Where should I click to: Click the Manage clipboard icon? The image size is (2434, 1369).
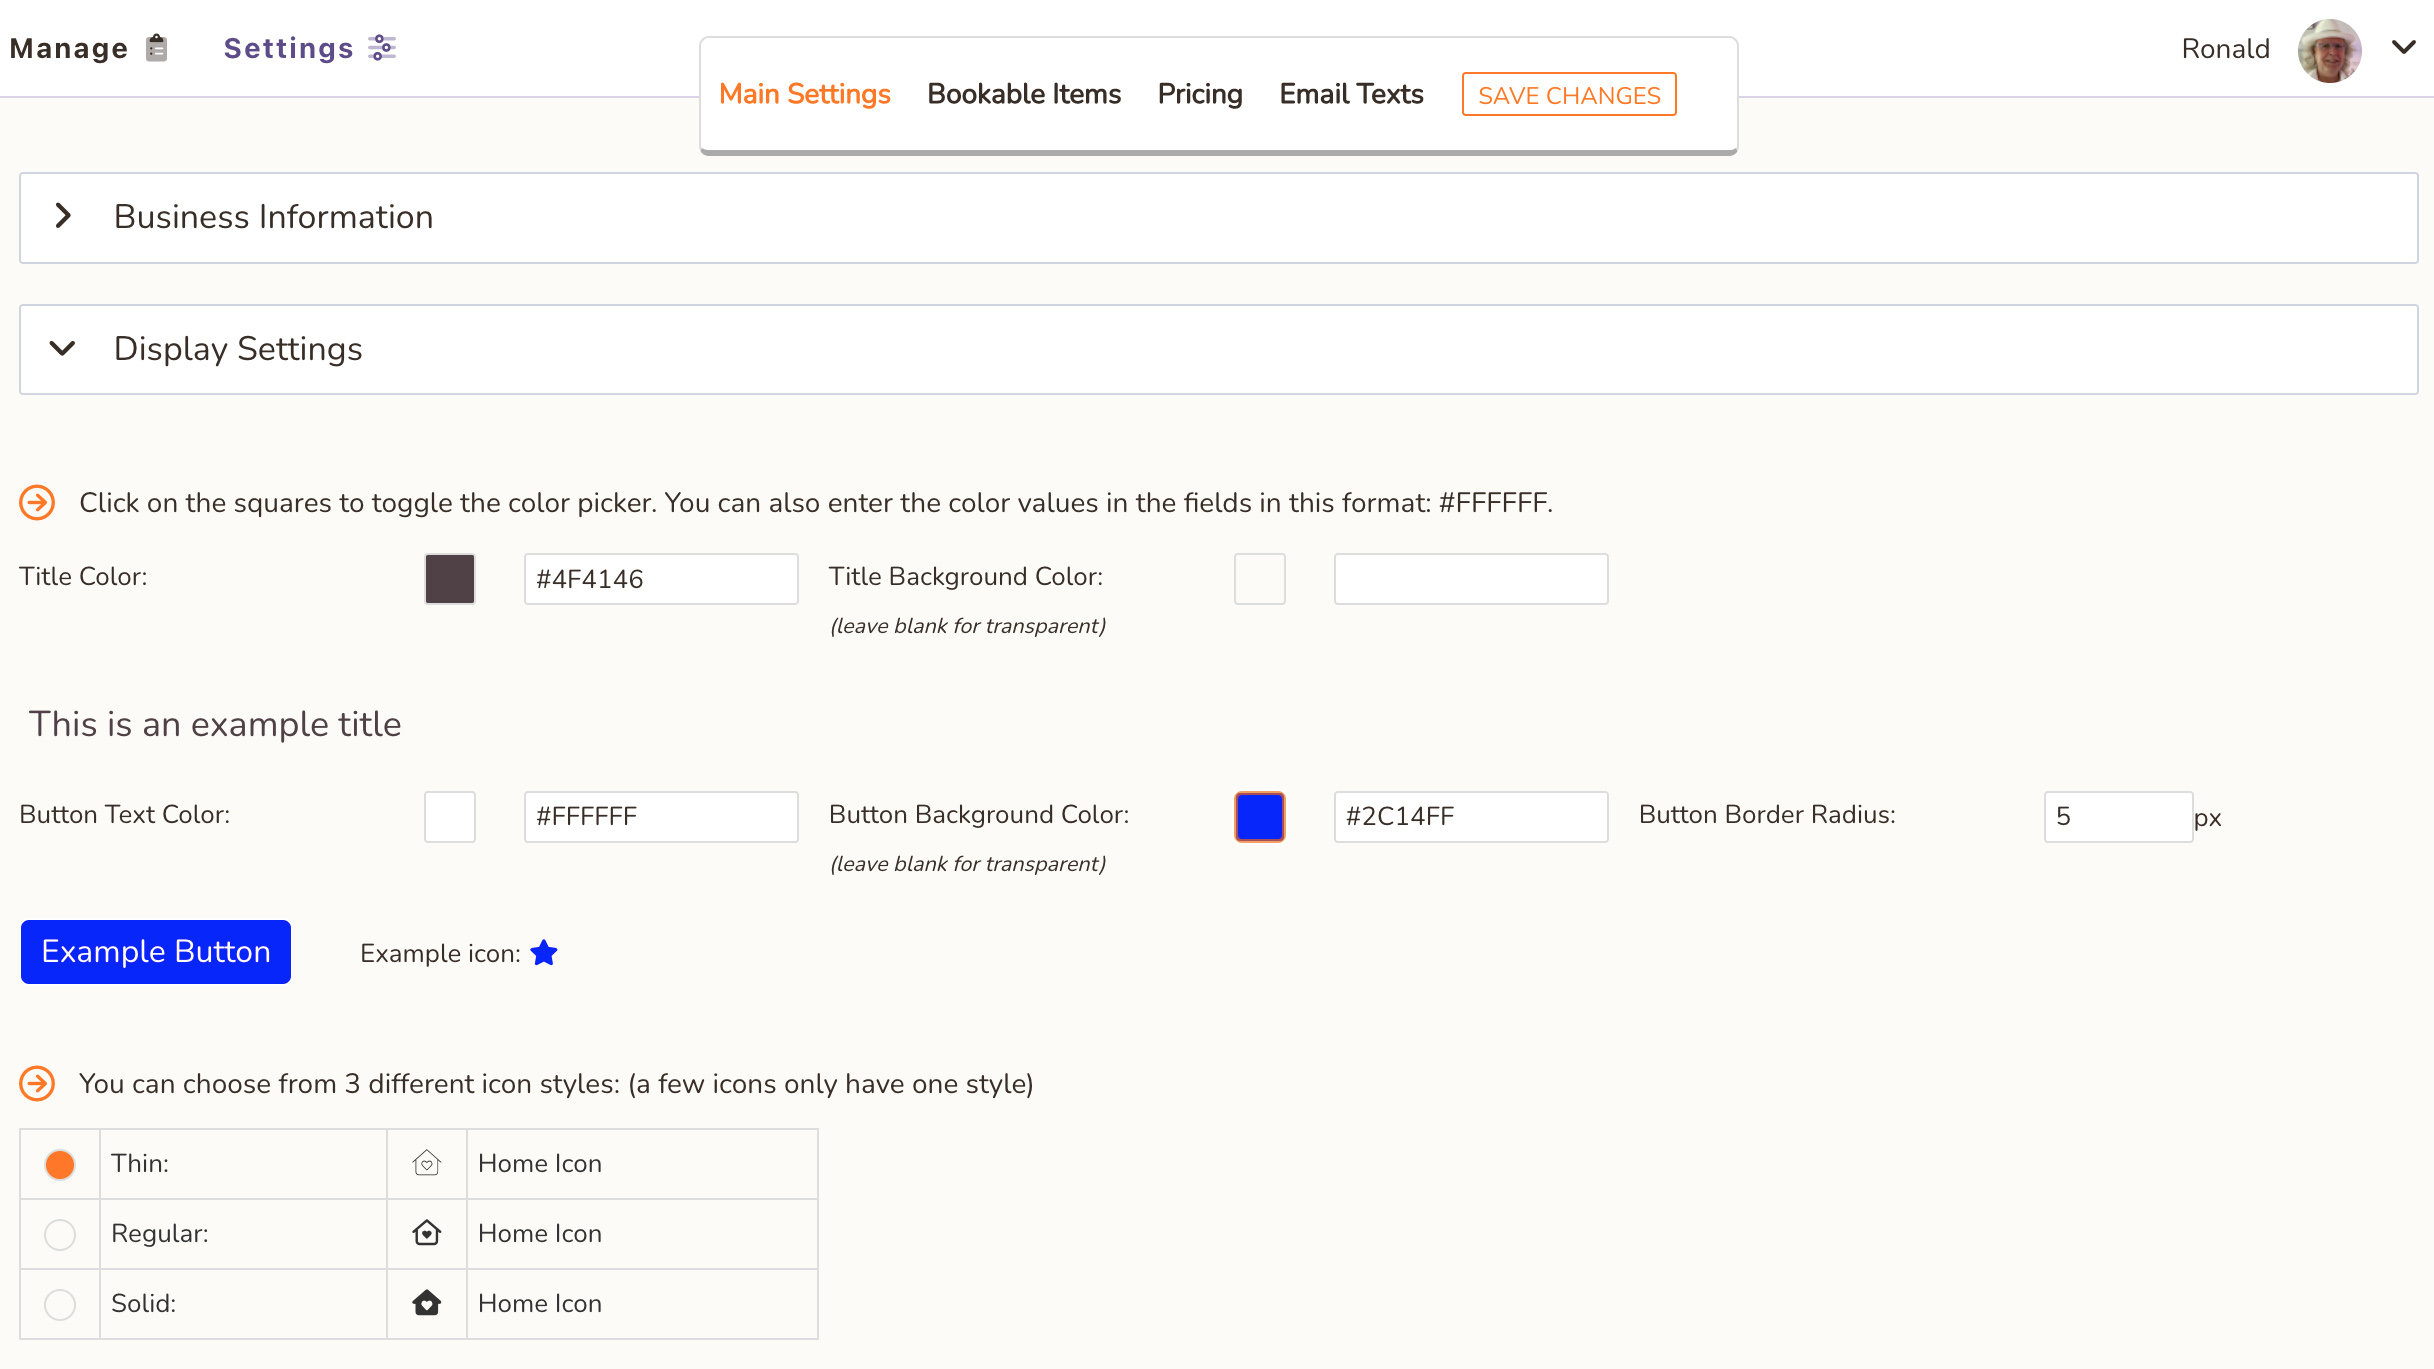pos(156,48)
